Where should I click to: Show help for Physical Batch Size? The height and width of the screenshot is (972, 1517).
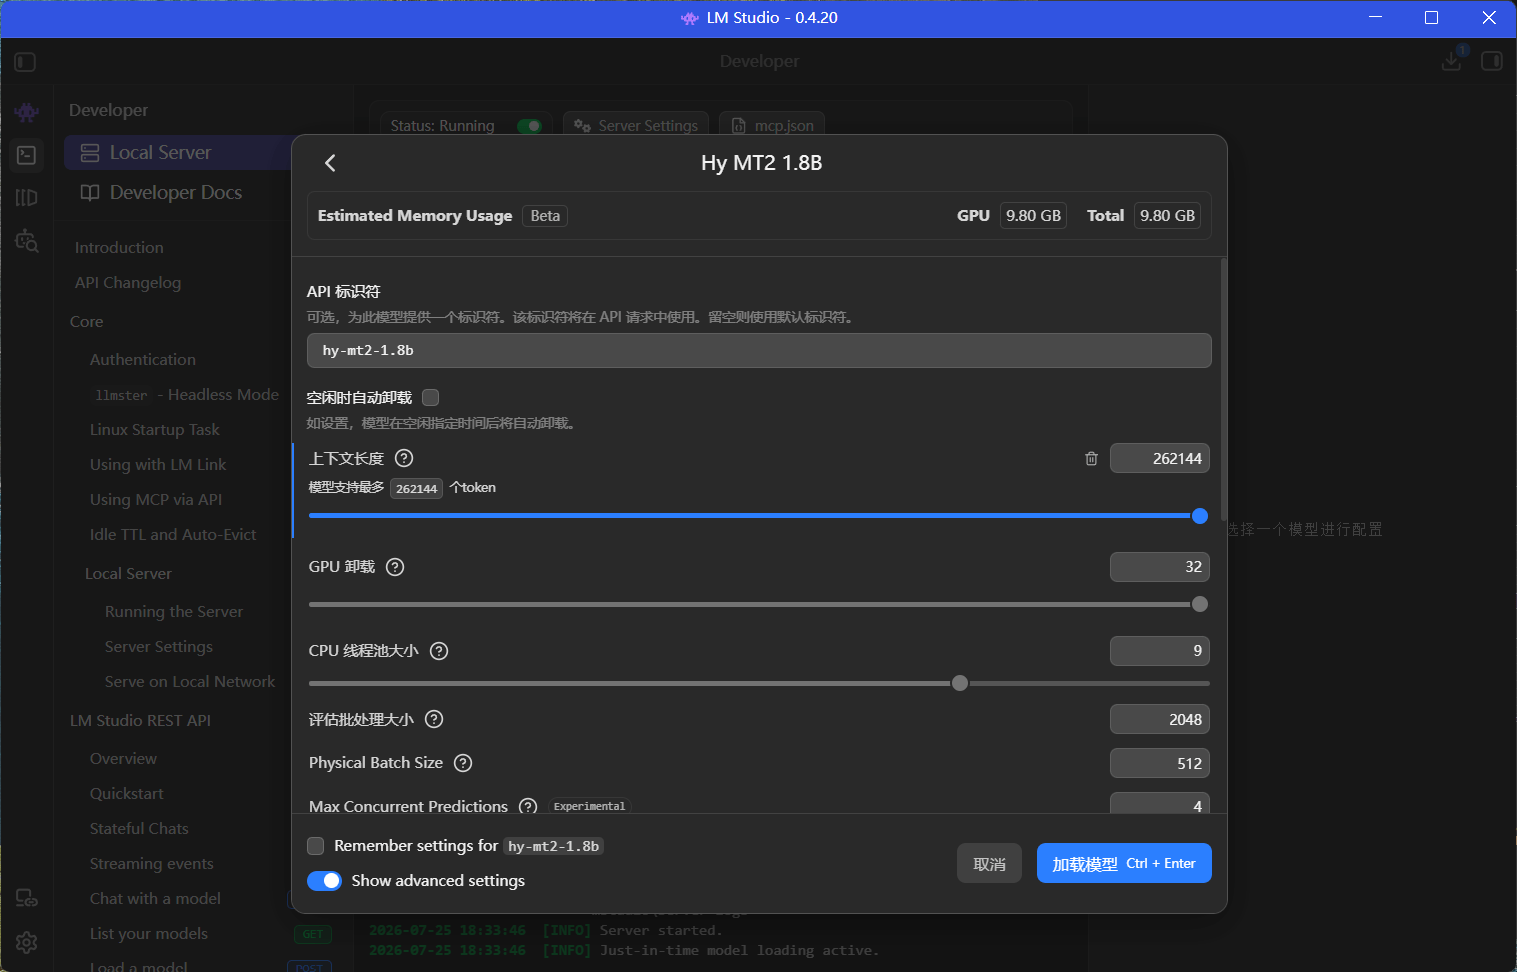[463, 763]
